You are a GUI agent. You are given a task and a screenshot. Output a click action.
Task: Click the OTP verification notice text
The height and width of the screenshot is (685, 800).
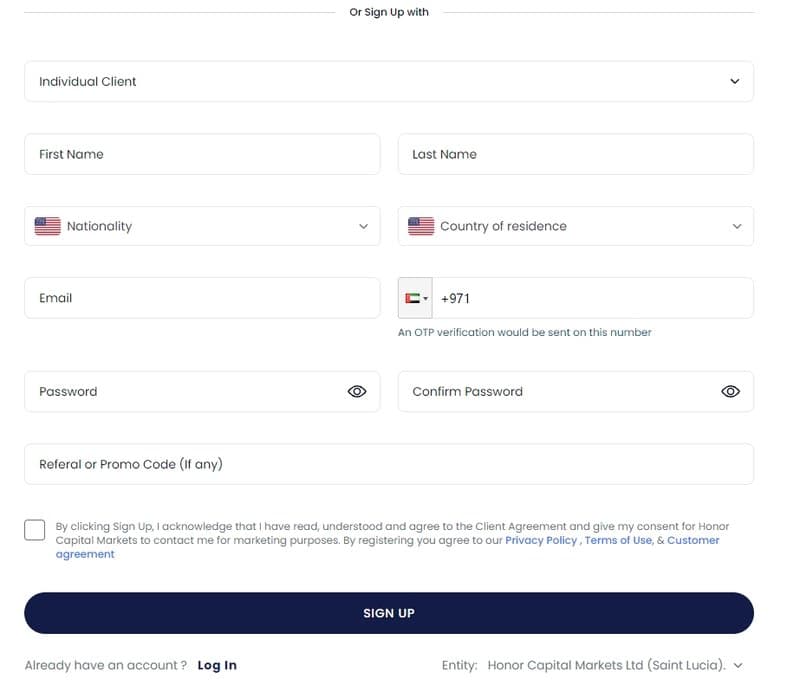(x=524, y=333)
